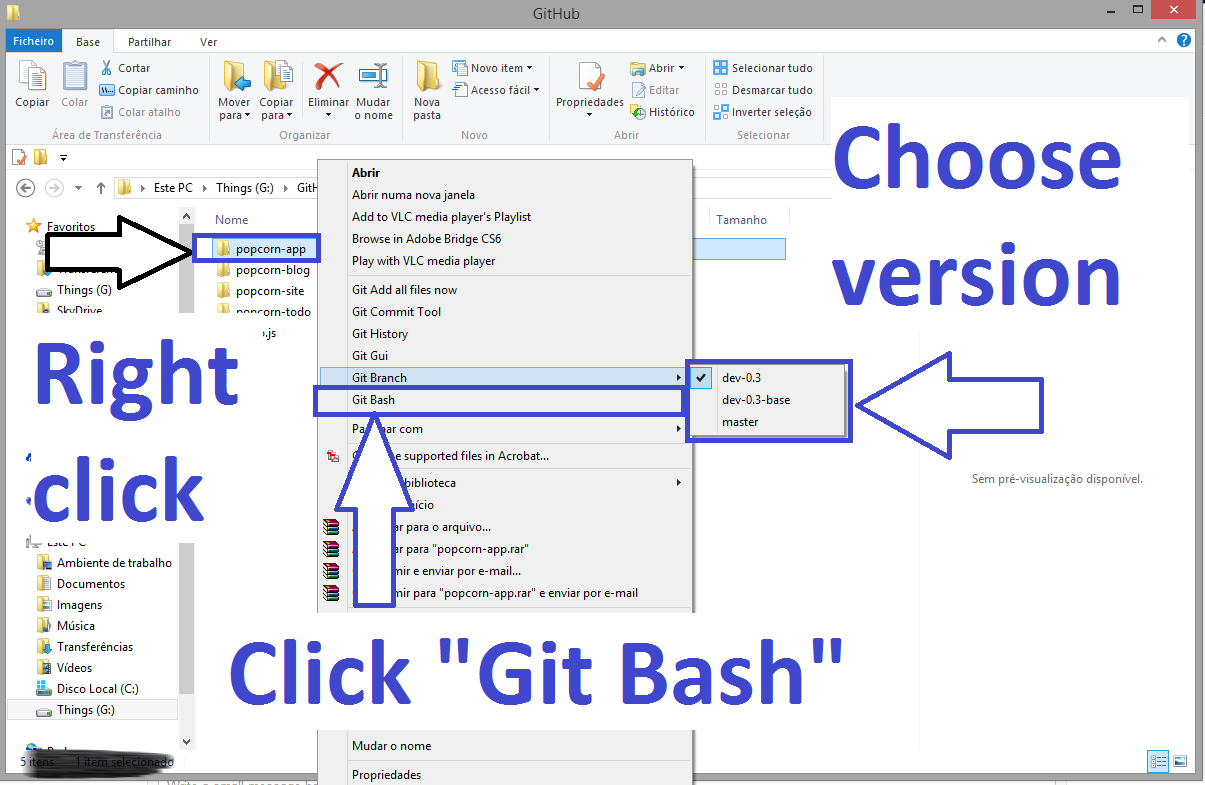
Task: Create a Nova pasta from ribbon
Action: pyautogui.click(x=427, y=90)
